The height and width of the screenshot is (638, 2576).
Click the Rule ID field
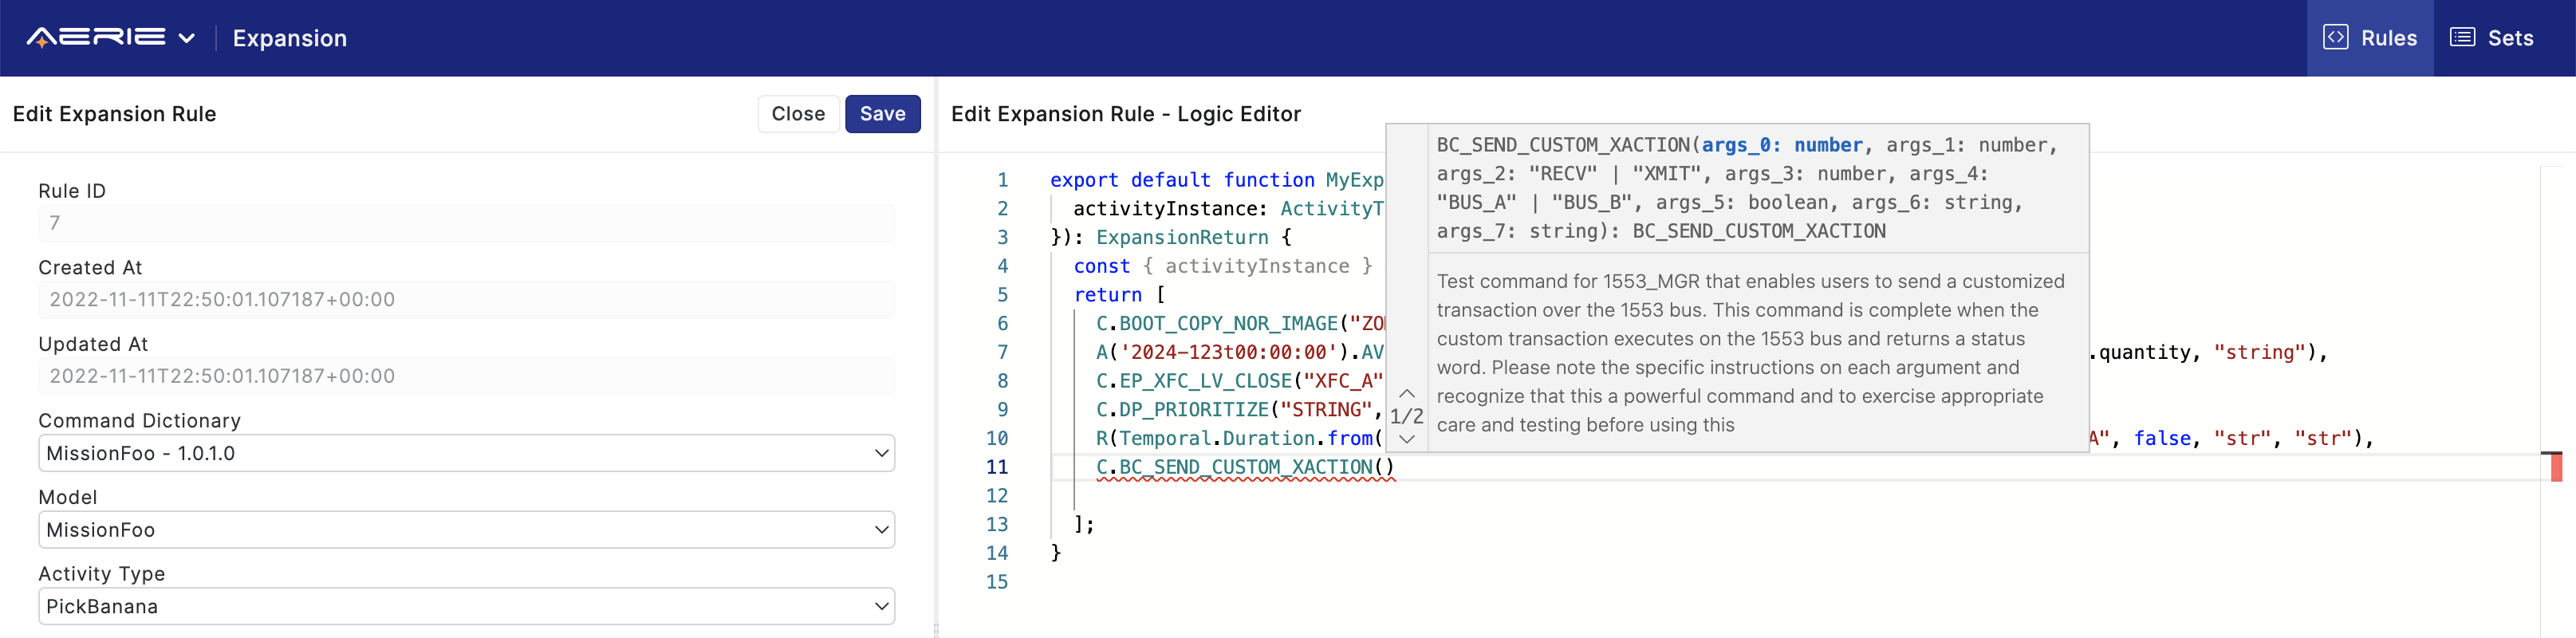466,223
